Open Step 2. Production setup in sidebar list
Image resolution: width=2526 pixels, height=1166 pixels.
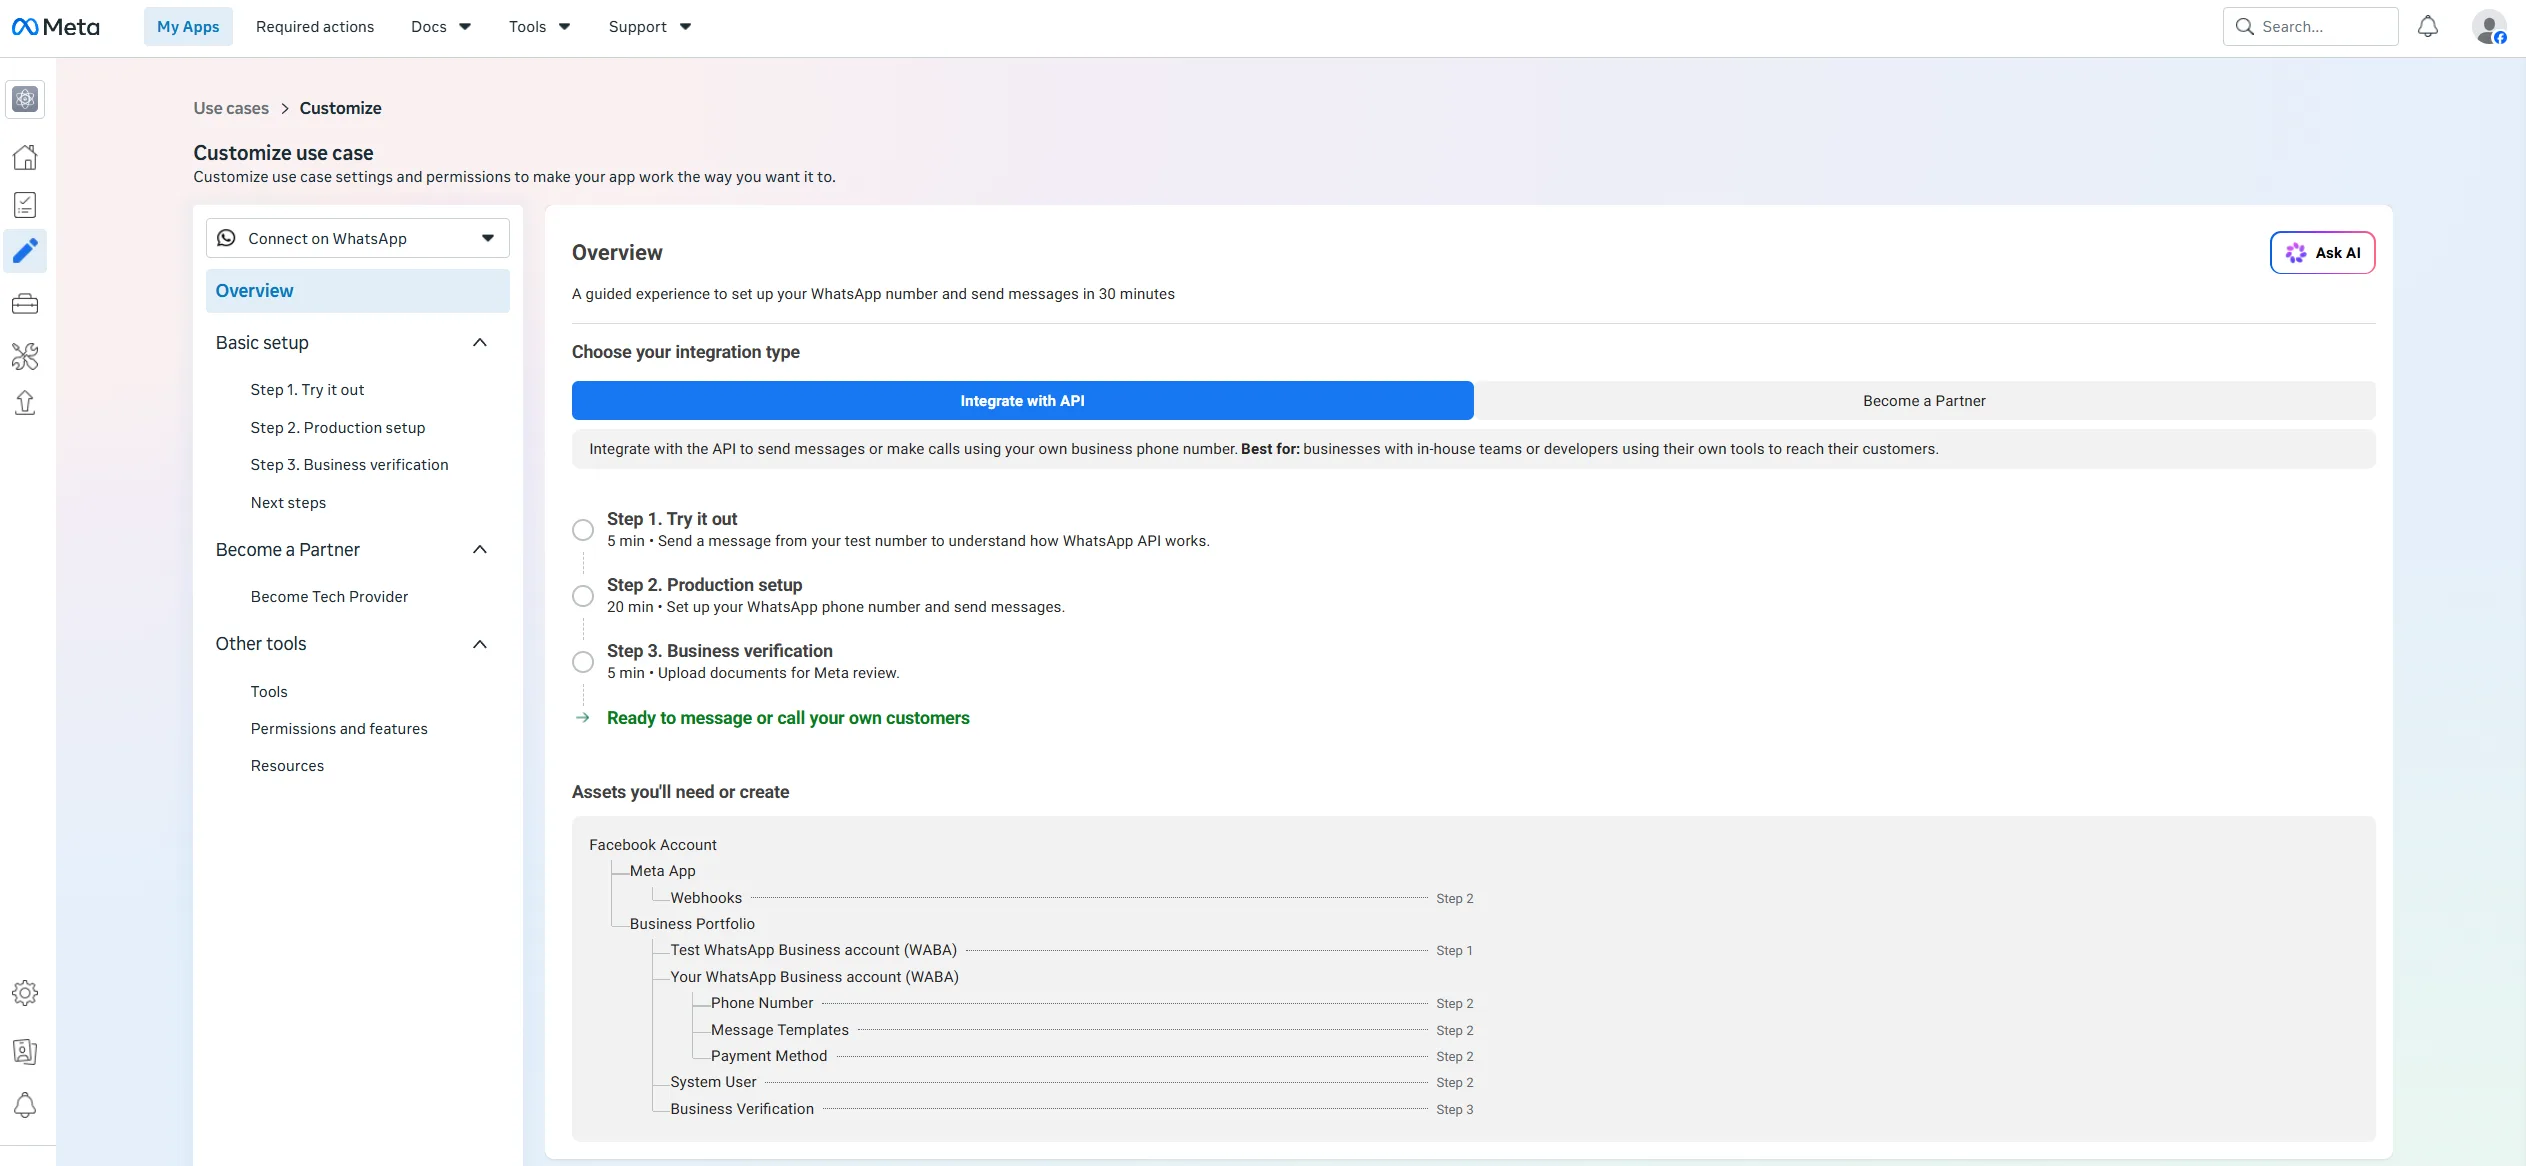[338, 428]
